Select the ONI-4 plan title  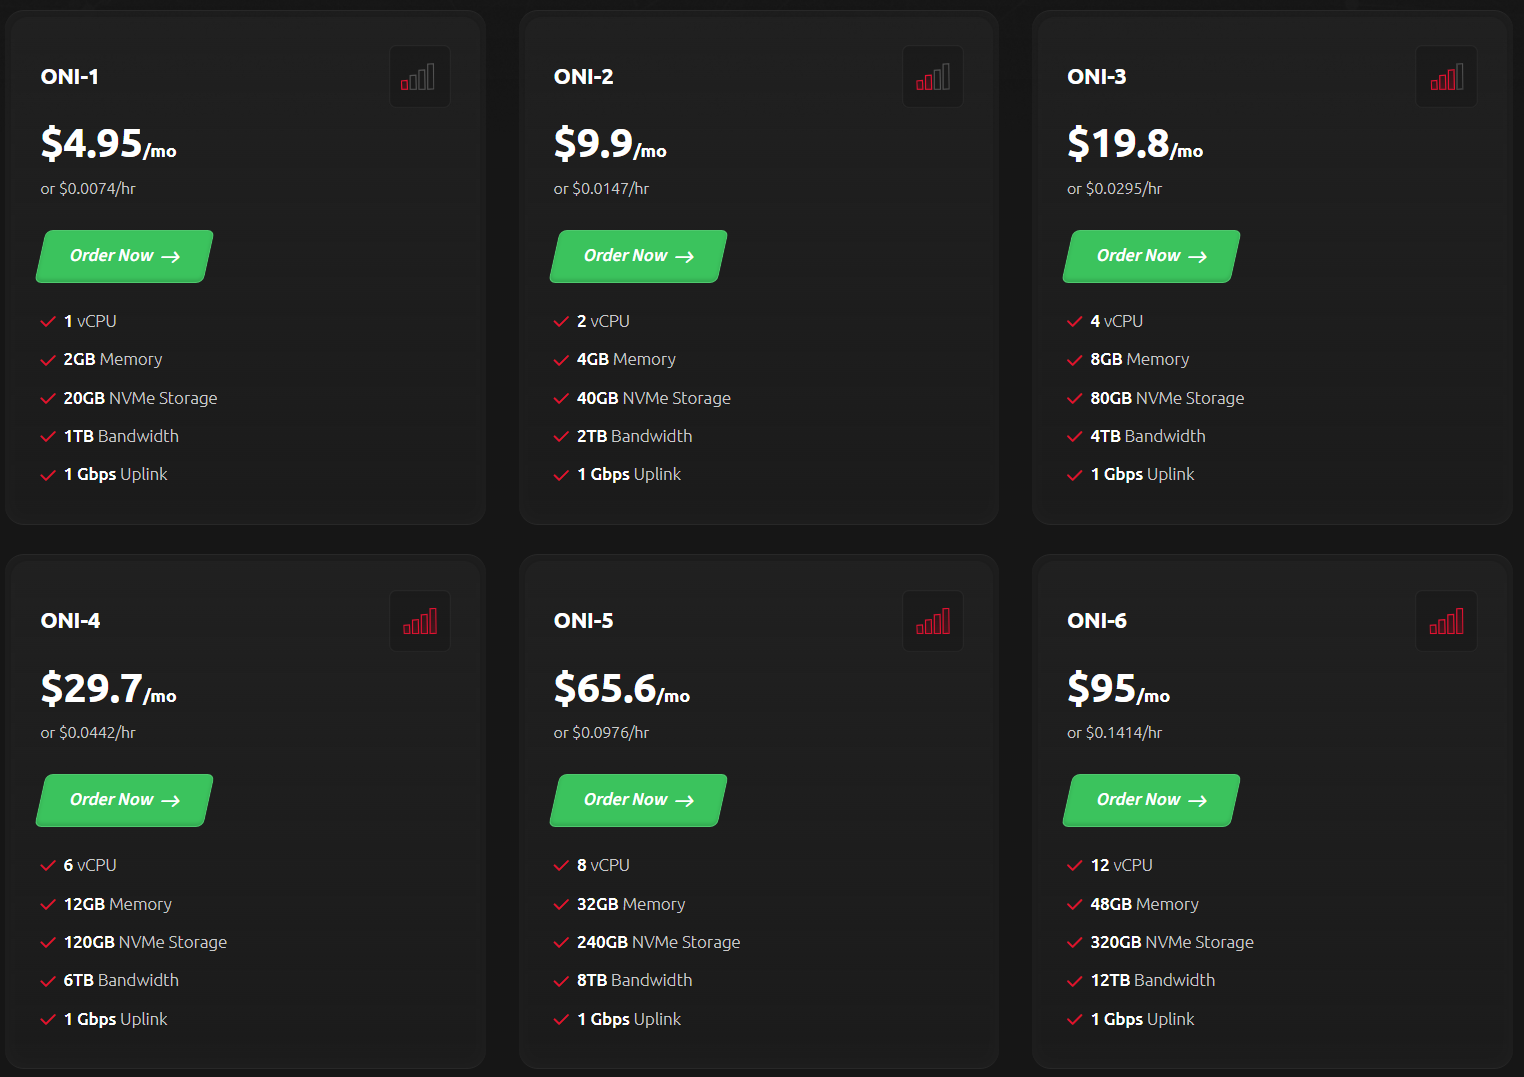pos(70,621)
